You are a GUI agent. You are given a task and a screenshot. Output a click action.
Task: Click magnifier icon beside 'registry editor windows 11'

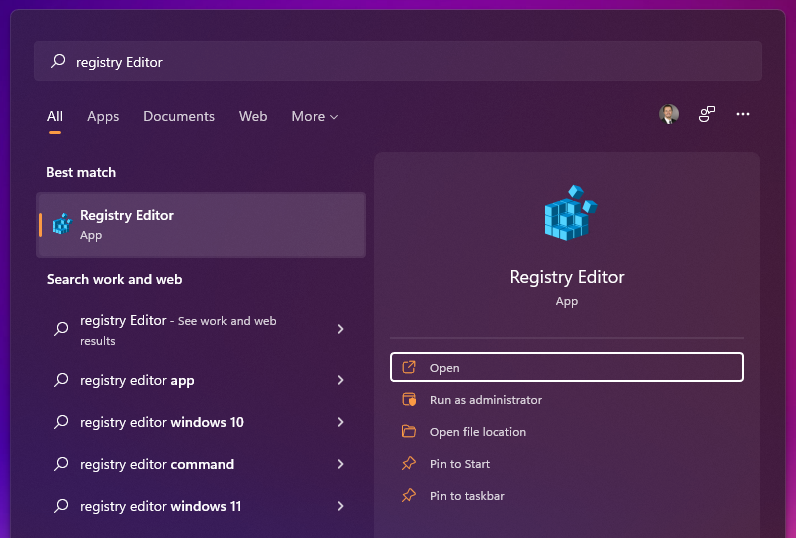(61, 506)
